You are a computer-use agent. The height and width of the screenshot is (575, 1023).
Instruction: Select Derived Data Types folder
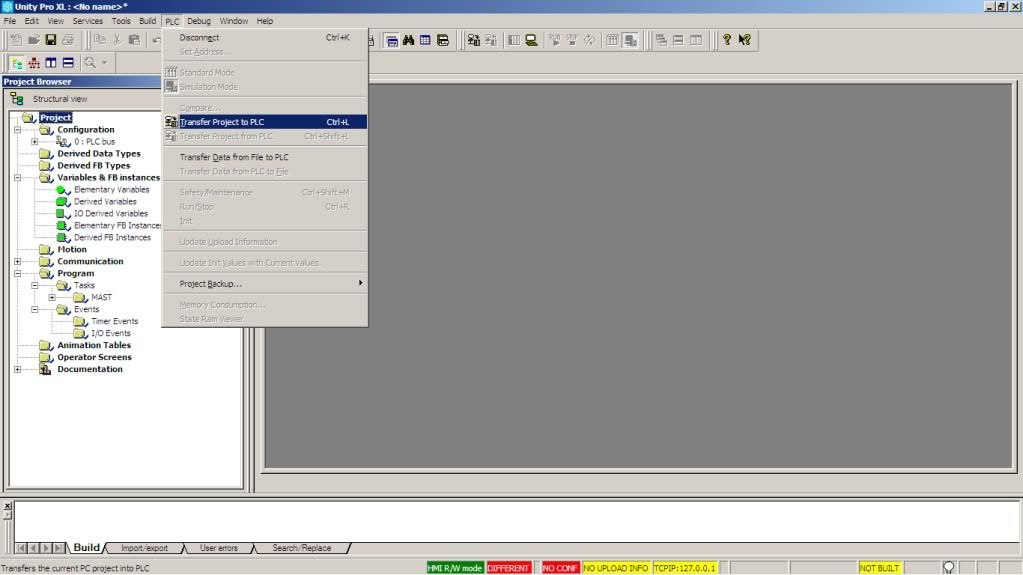pos(99,154)
